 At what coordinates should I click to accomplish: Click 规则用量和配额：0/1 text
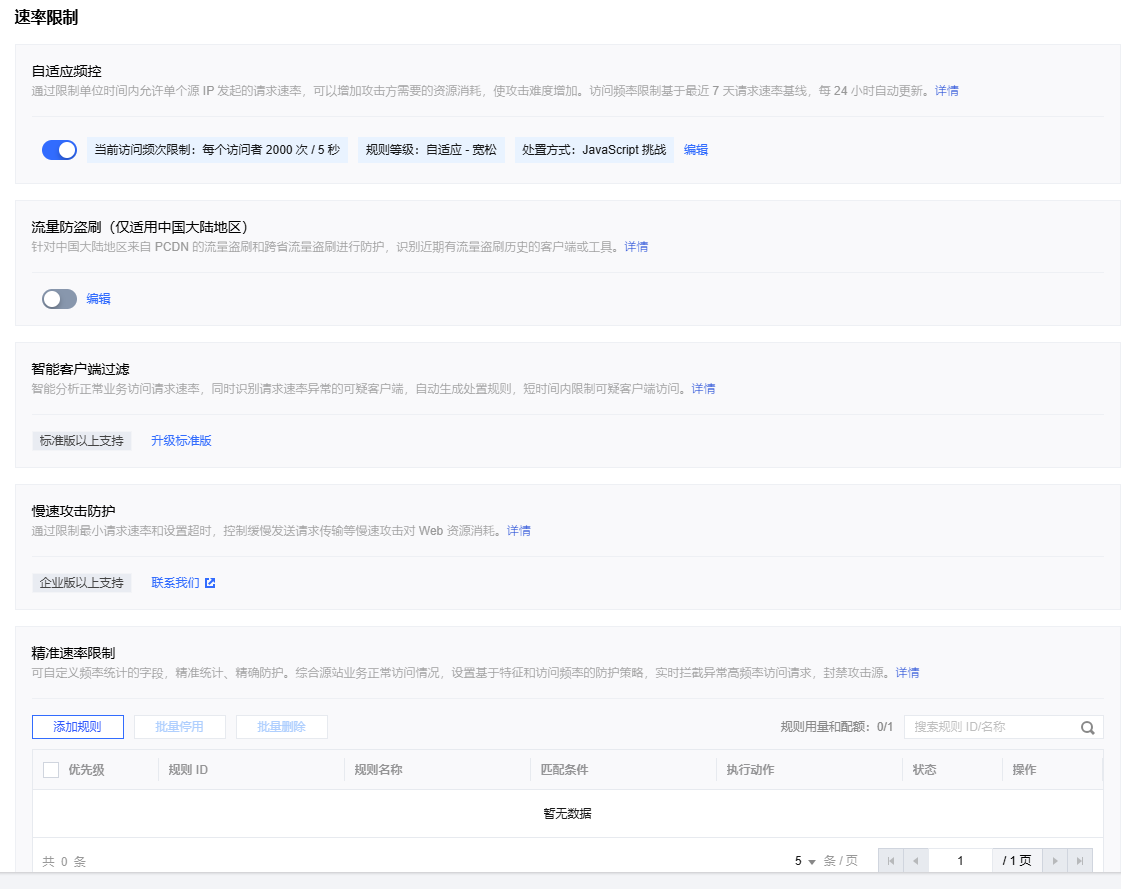pos(836,727)
